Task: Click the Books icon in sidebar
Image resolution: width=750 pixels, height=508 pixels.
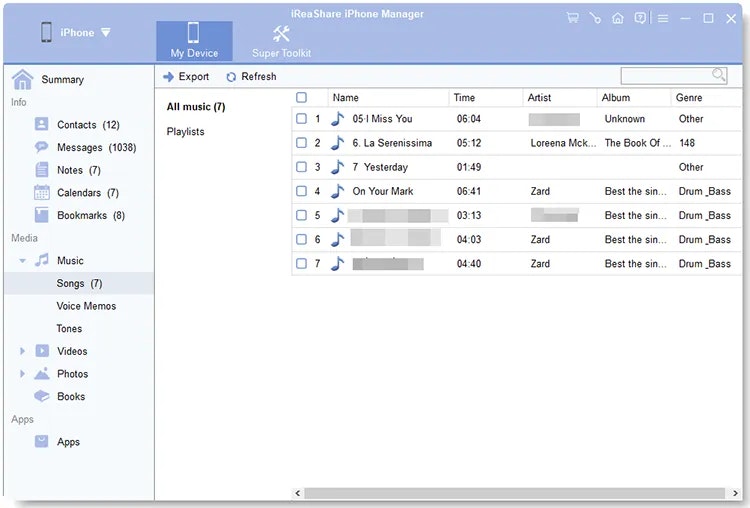Action: [42, 396]
